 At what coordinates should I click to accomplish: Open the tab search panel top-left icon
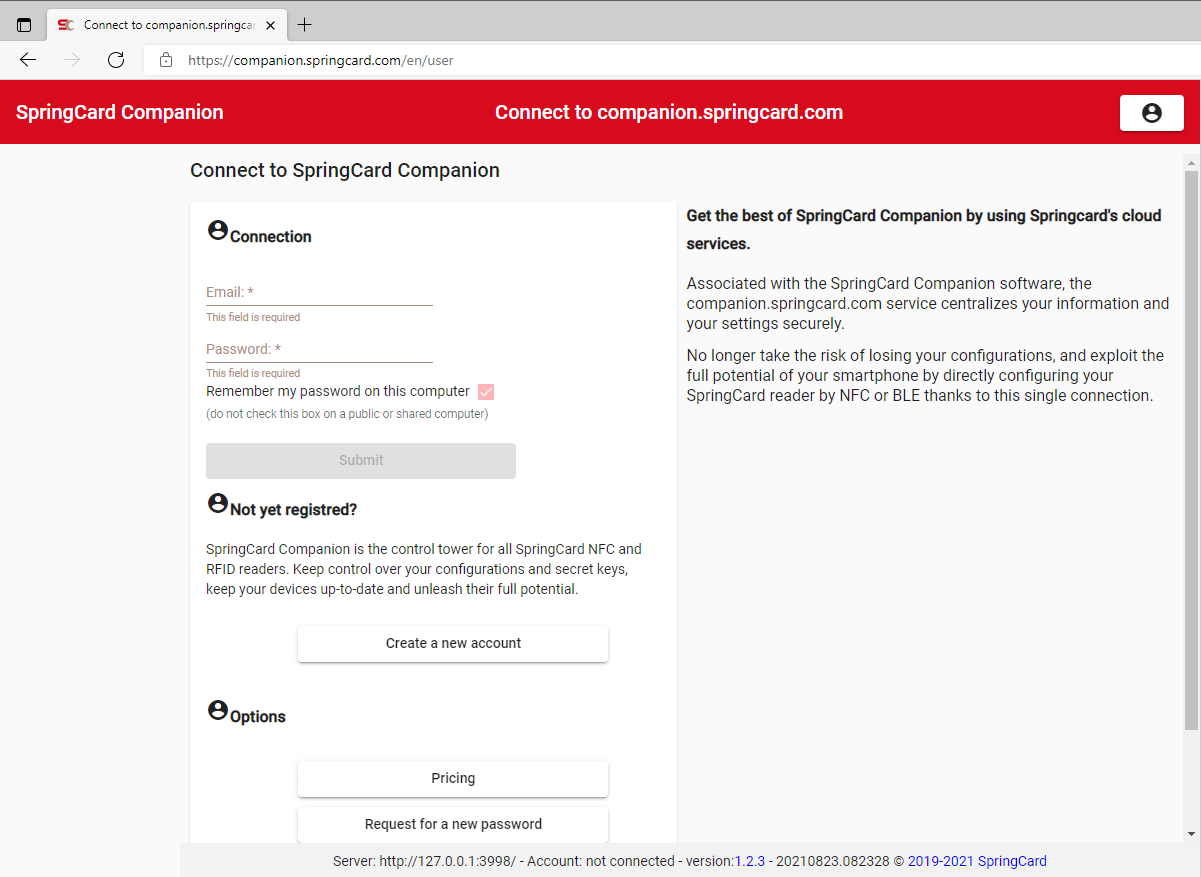[23, 23]
